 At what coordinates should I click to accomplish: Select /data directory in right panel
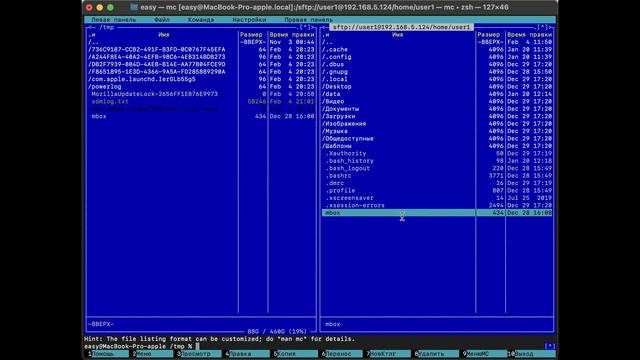tap(437, 94)
